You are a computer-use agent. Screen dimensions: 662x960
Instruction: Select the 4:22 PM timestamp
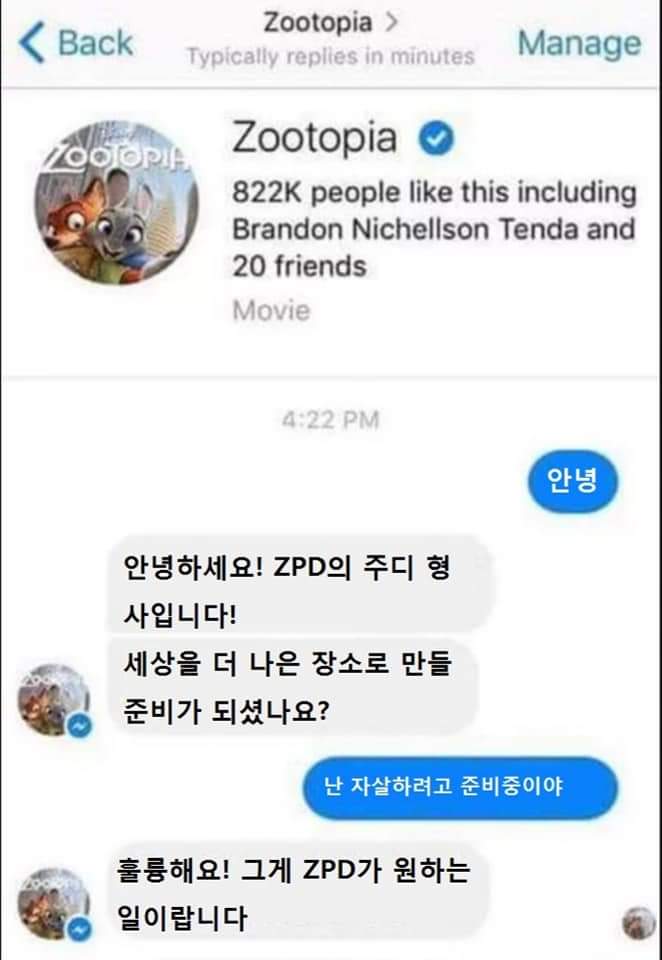click(x=331, y=420)
